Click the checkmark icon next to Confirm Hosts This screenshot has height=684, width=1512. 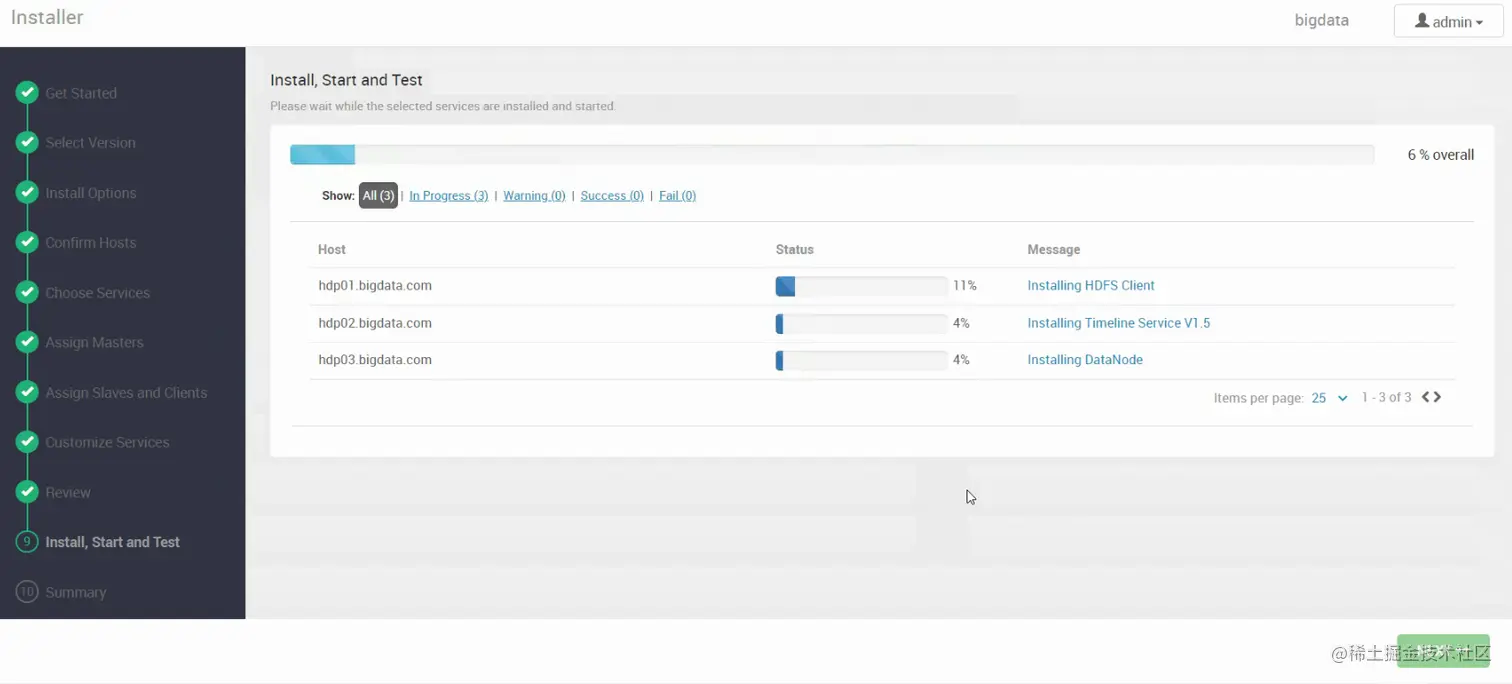coord(27,242)
